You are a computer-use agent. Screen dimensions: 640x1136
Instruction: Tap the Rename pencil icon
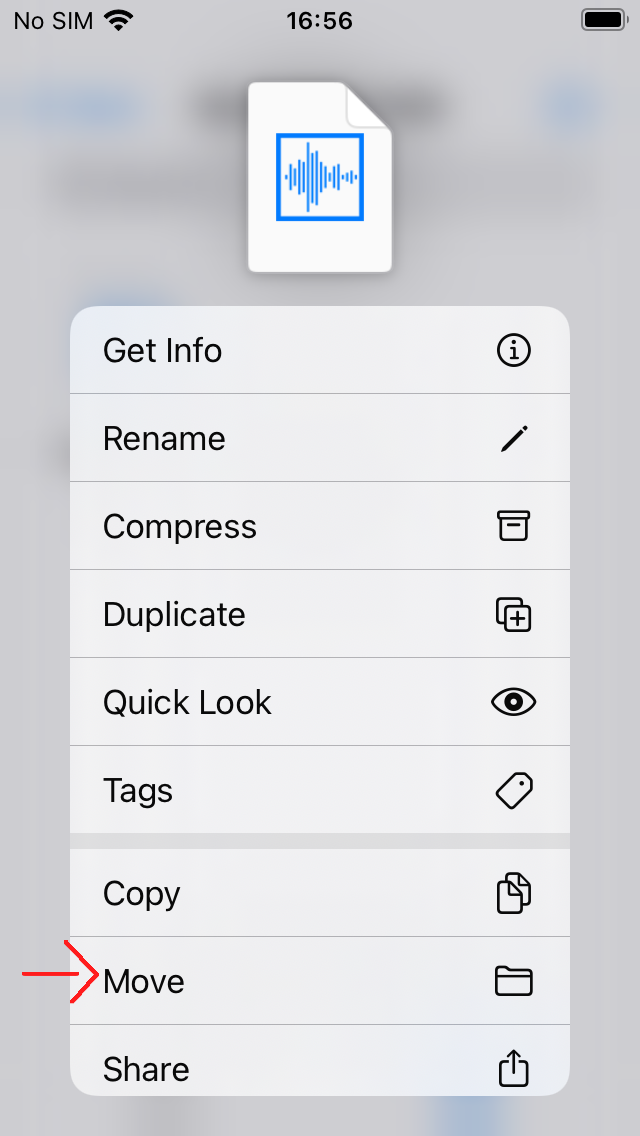pyautogui.click(x=514, y=439)
